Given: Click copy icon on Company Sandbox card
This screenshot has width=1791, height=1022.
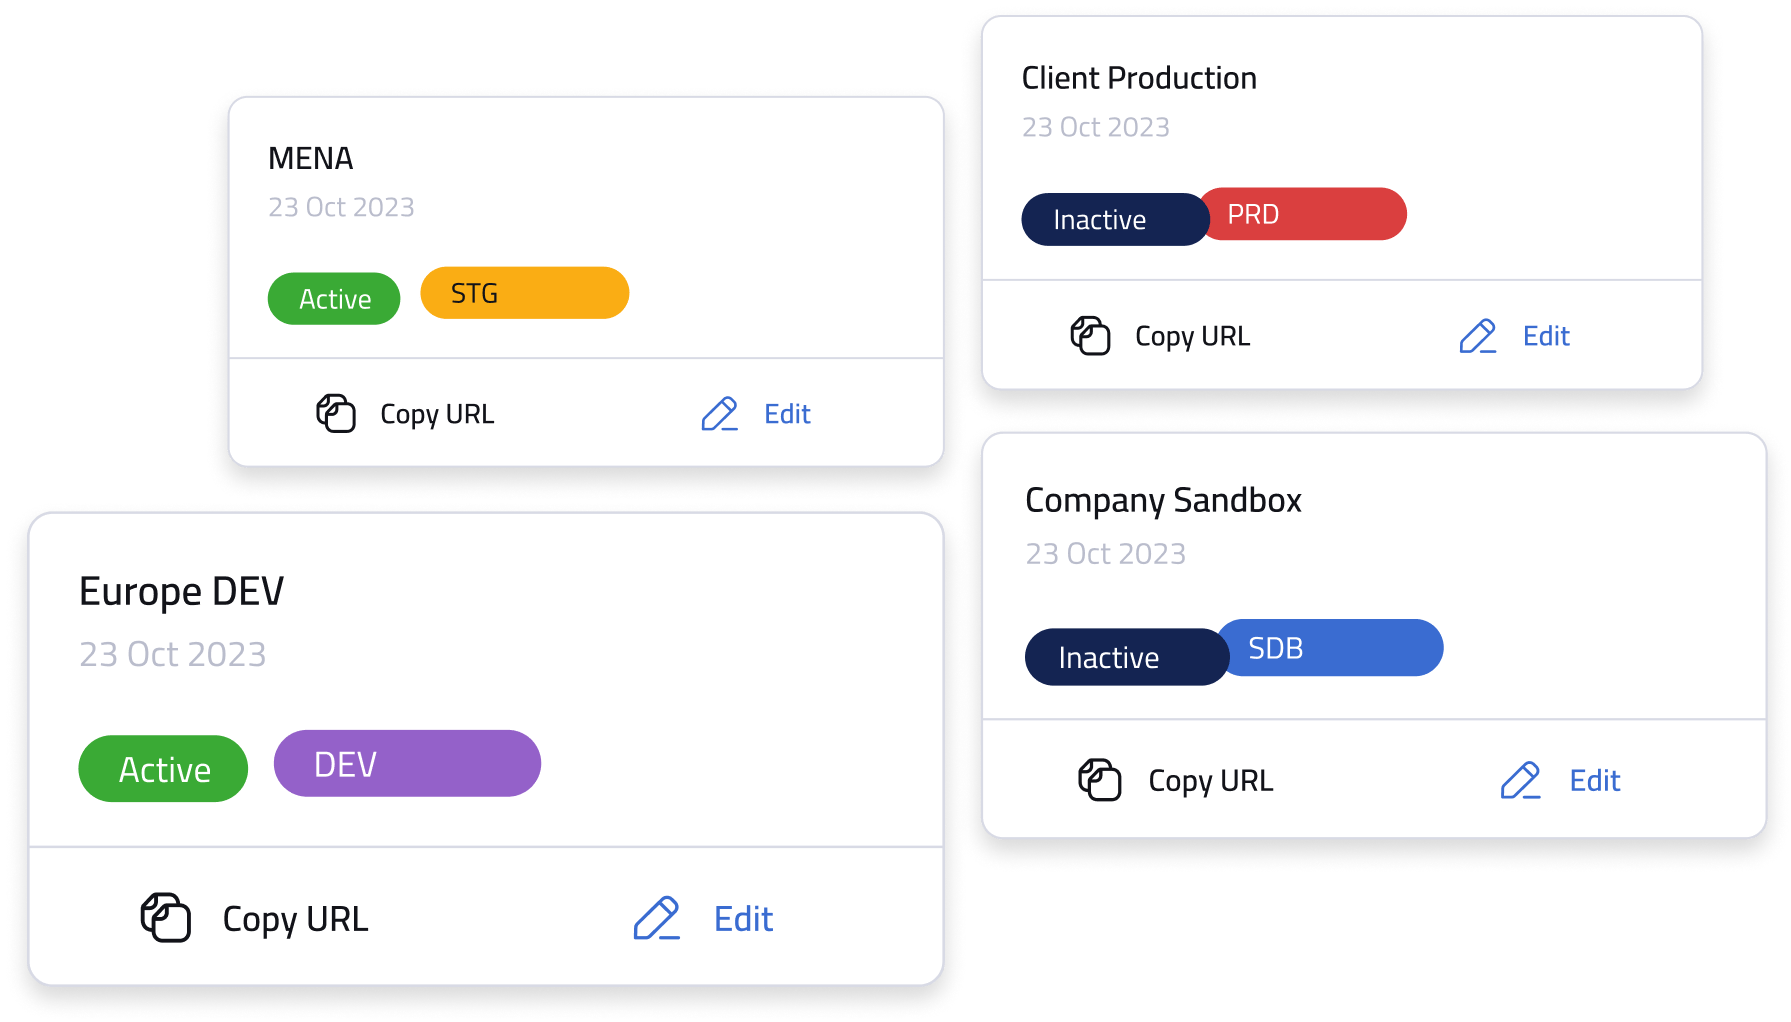Looking at the screenshot, I should tap(1099, 780).
